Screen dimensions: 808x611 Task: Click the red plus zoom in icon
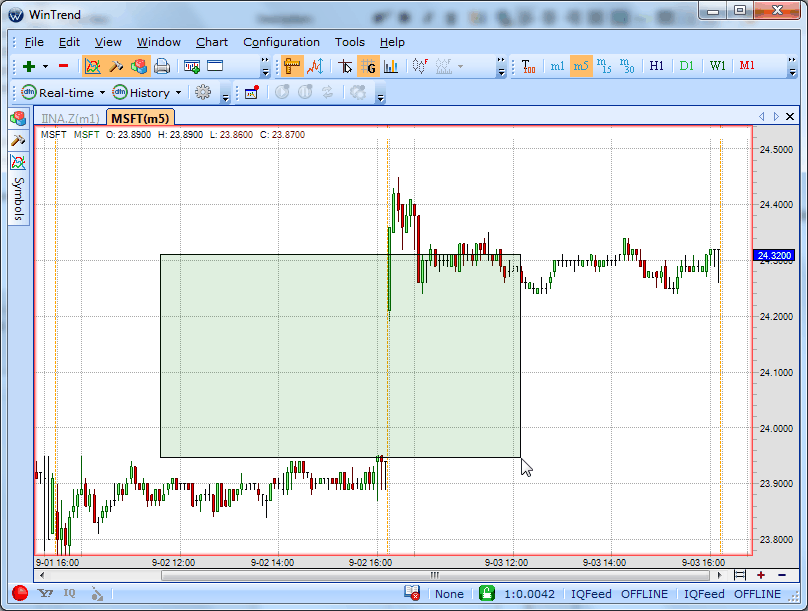[761, 575]
